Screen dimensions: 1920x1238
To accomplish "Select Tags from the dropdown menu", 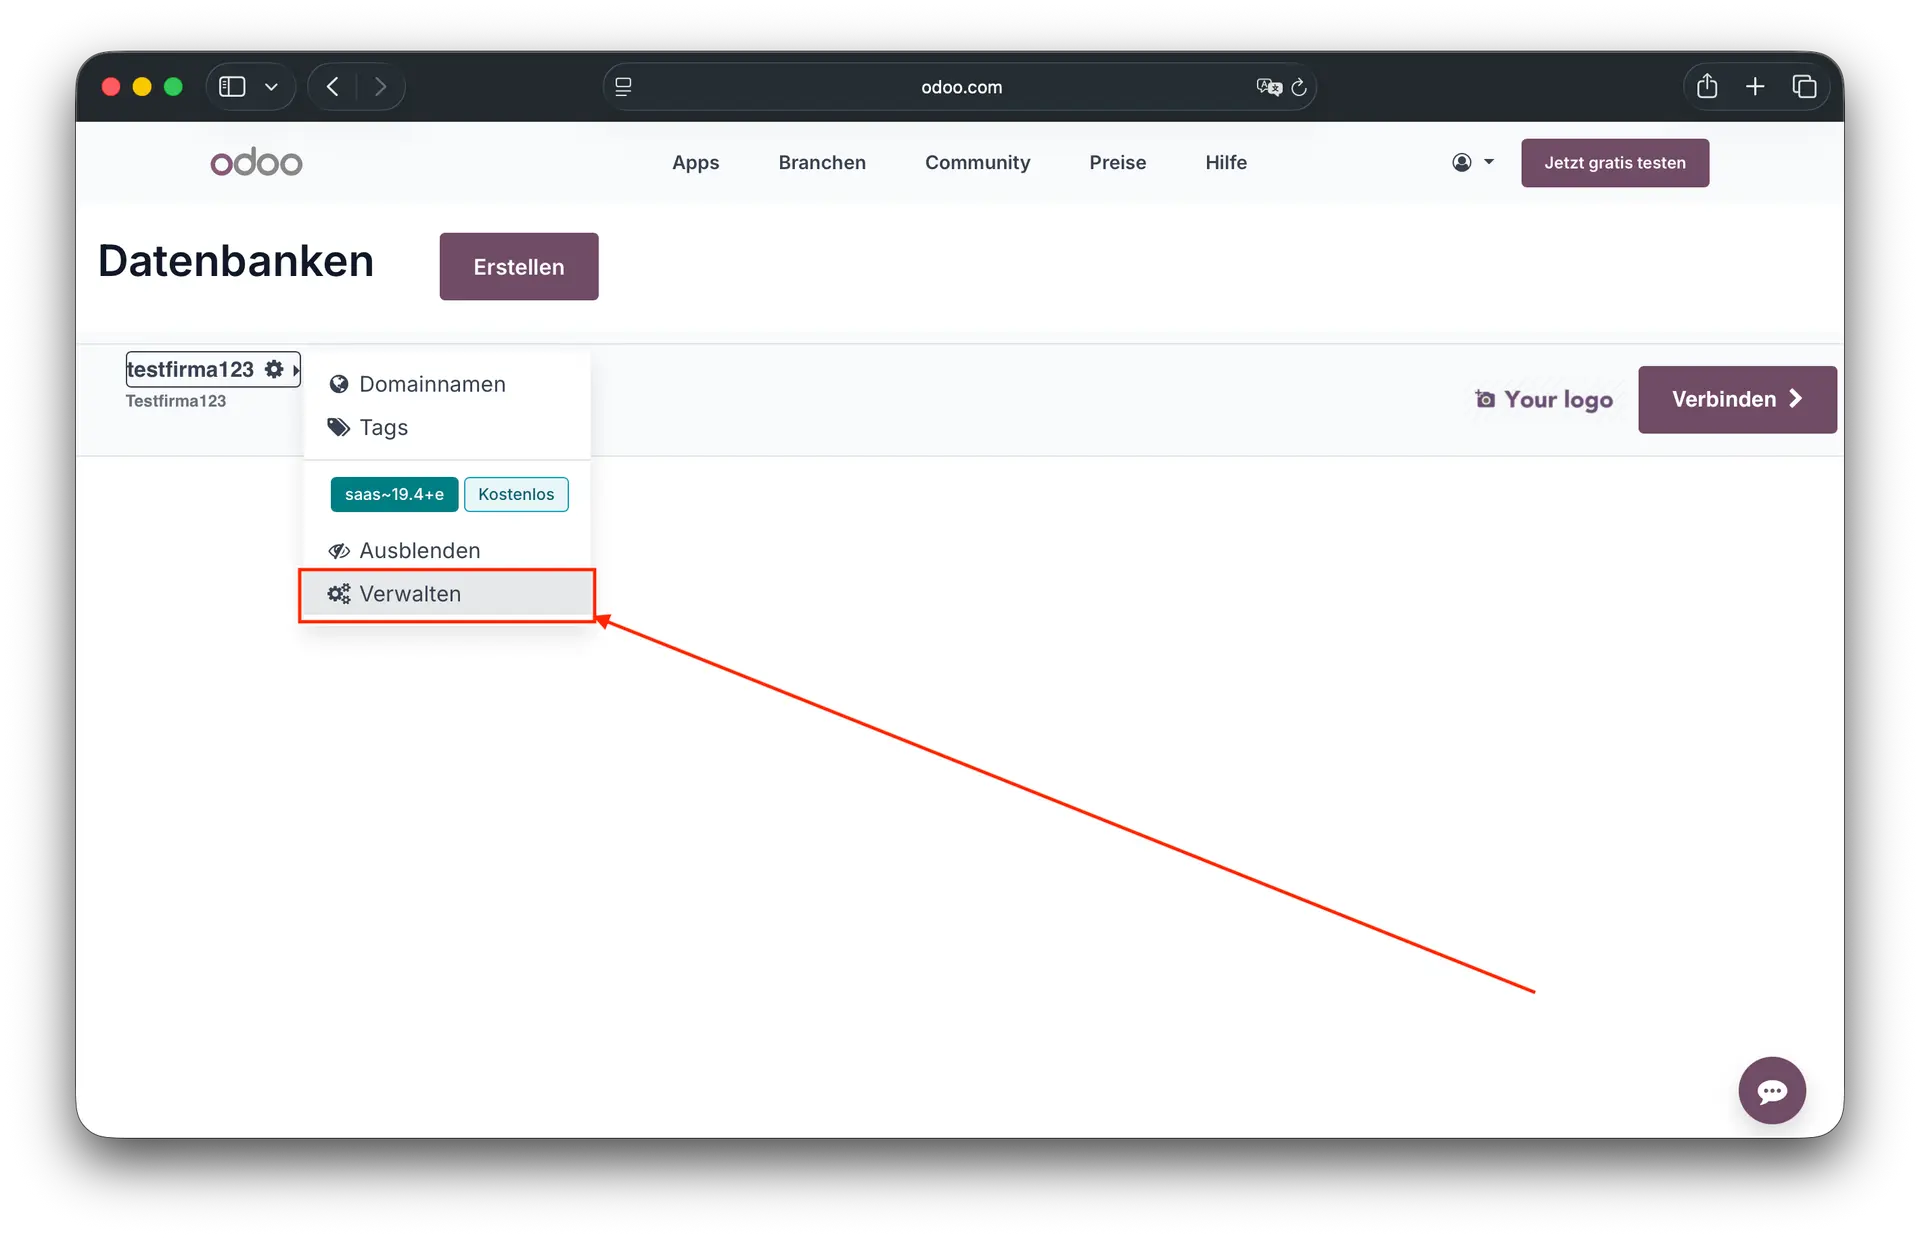I will pyautogui.click(x=447, y=427).
